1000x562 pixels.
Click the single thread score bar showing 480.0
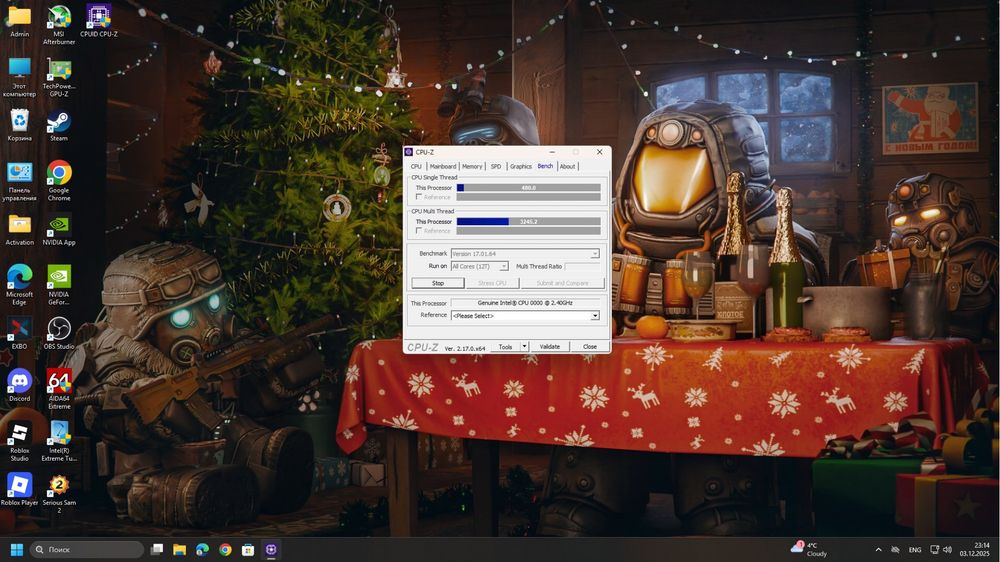point(529,188)
